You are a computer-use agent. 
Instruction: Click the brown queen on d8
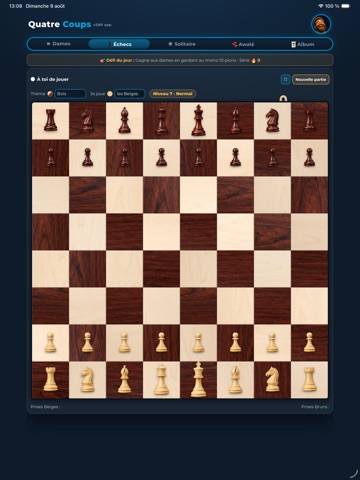pos(161,121)
